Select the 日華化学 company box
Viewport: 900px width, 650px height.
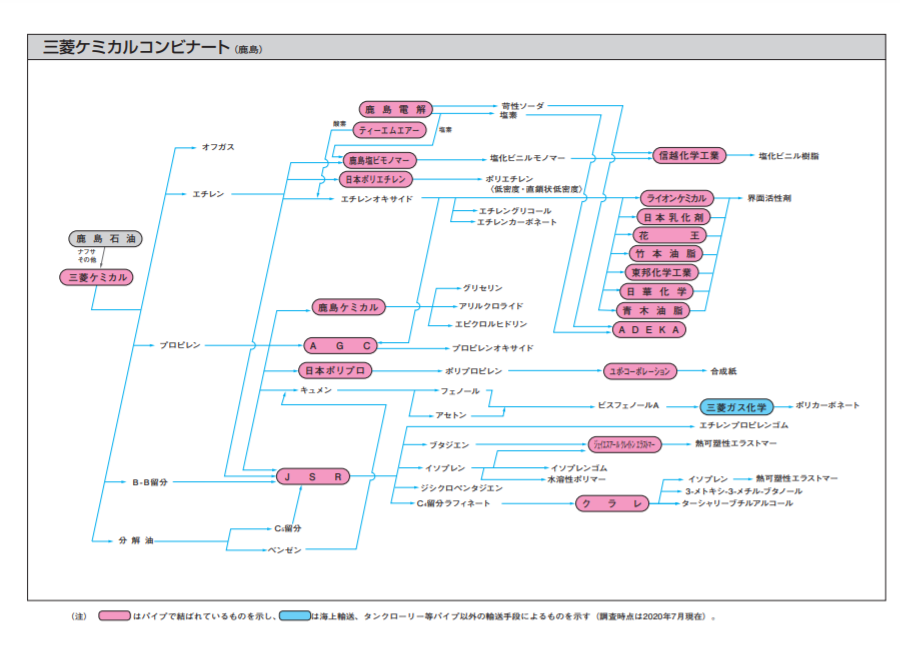click(657, 291)
